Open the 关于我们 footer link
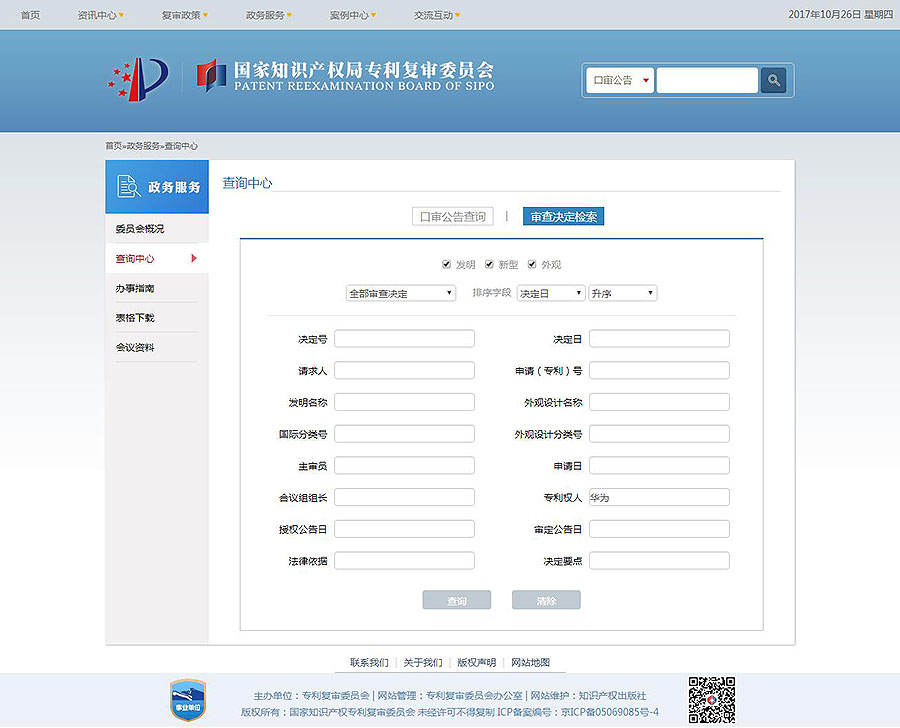The width and height of the screenshot is (900, 728). pyautogui.click(x=422, y=663)
